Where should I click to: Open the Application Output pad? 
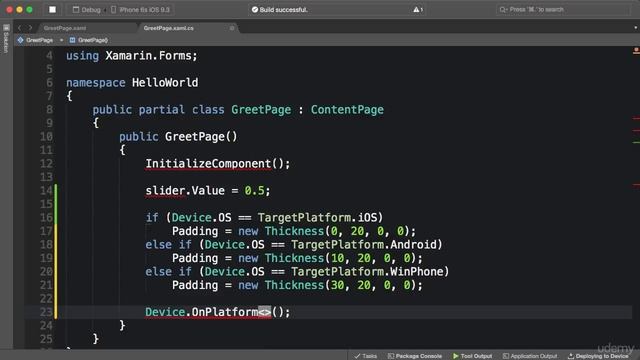point(530,356)
